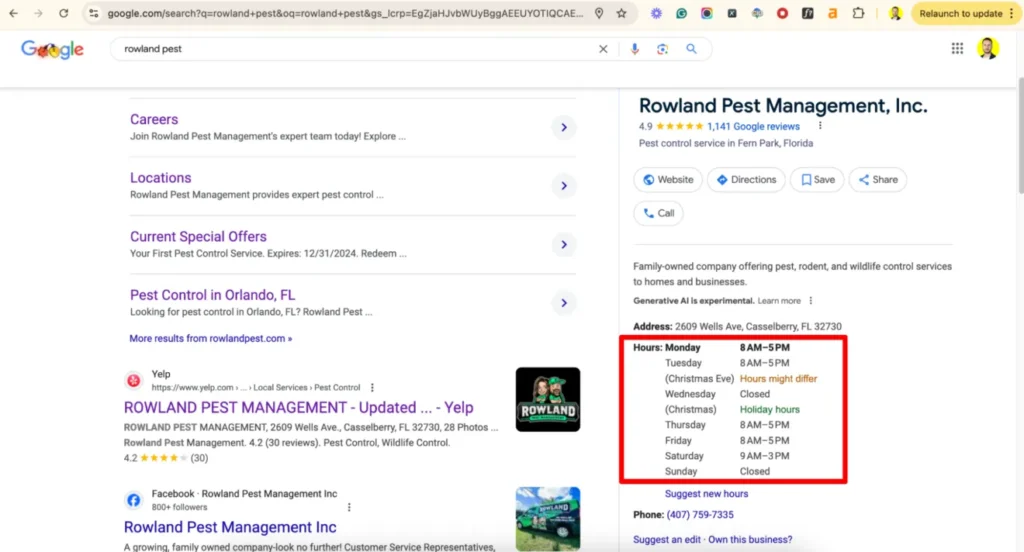Click the magnifying glass search icon

coord(691,49)
